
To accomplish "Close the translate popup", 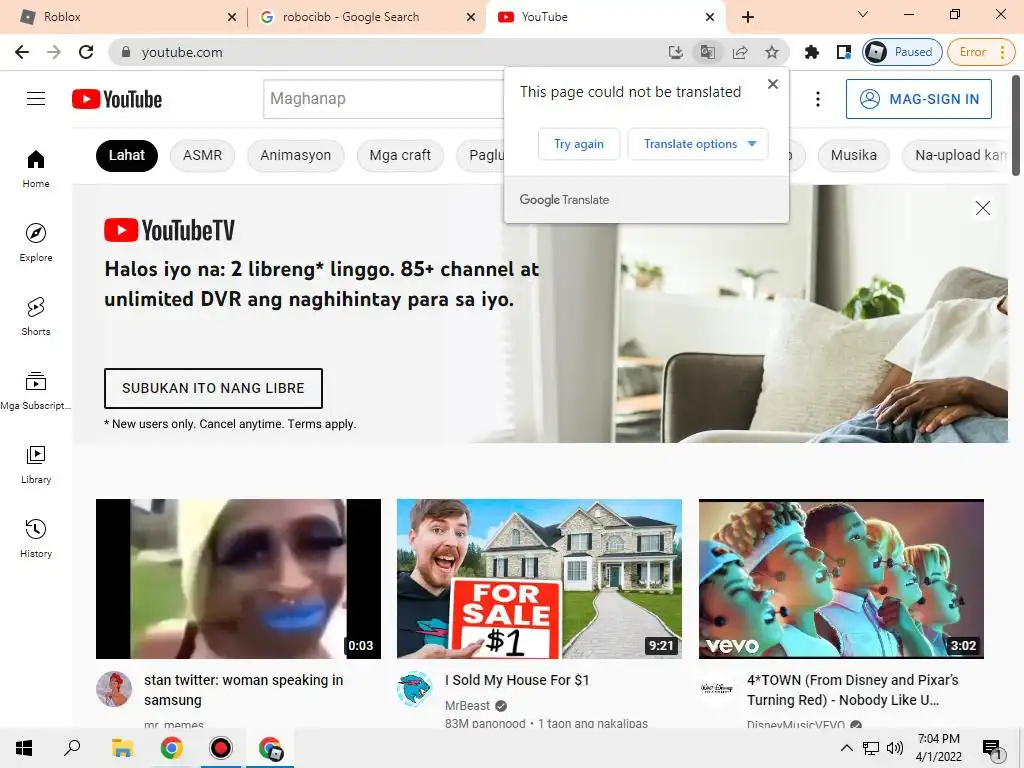I will (x=773, y=84).
